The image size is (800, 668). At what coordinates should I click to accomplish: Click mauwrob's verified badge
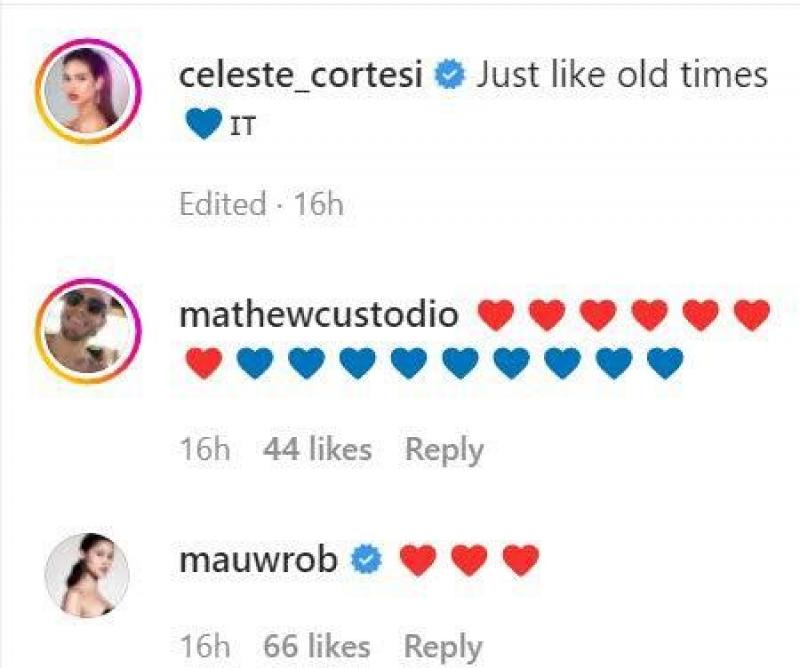(366, 560)
